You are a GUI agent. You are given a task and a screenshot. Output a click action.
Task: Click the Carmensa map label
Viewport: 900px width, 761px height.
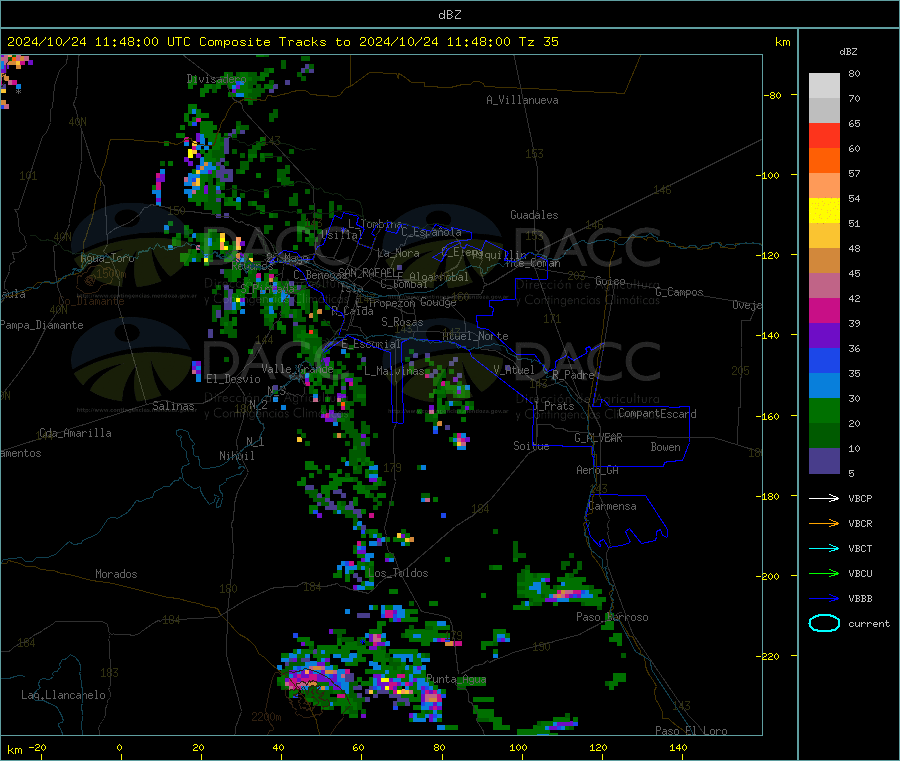coord(612,506)
